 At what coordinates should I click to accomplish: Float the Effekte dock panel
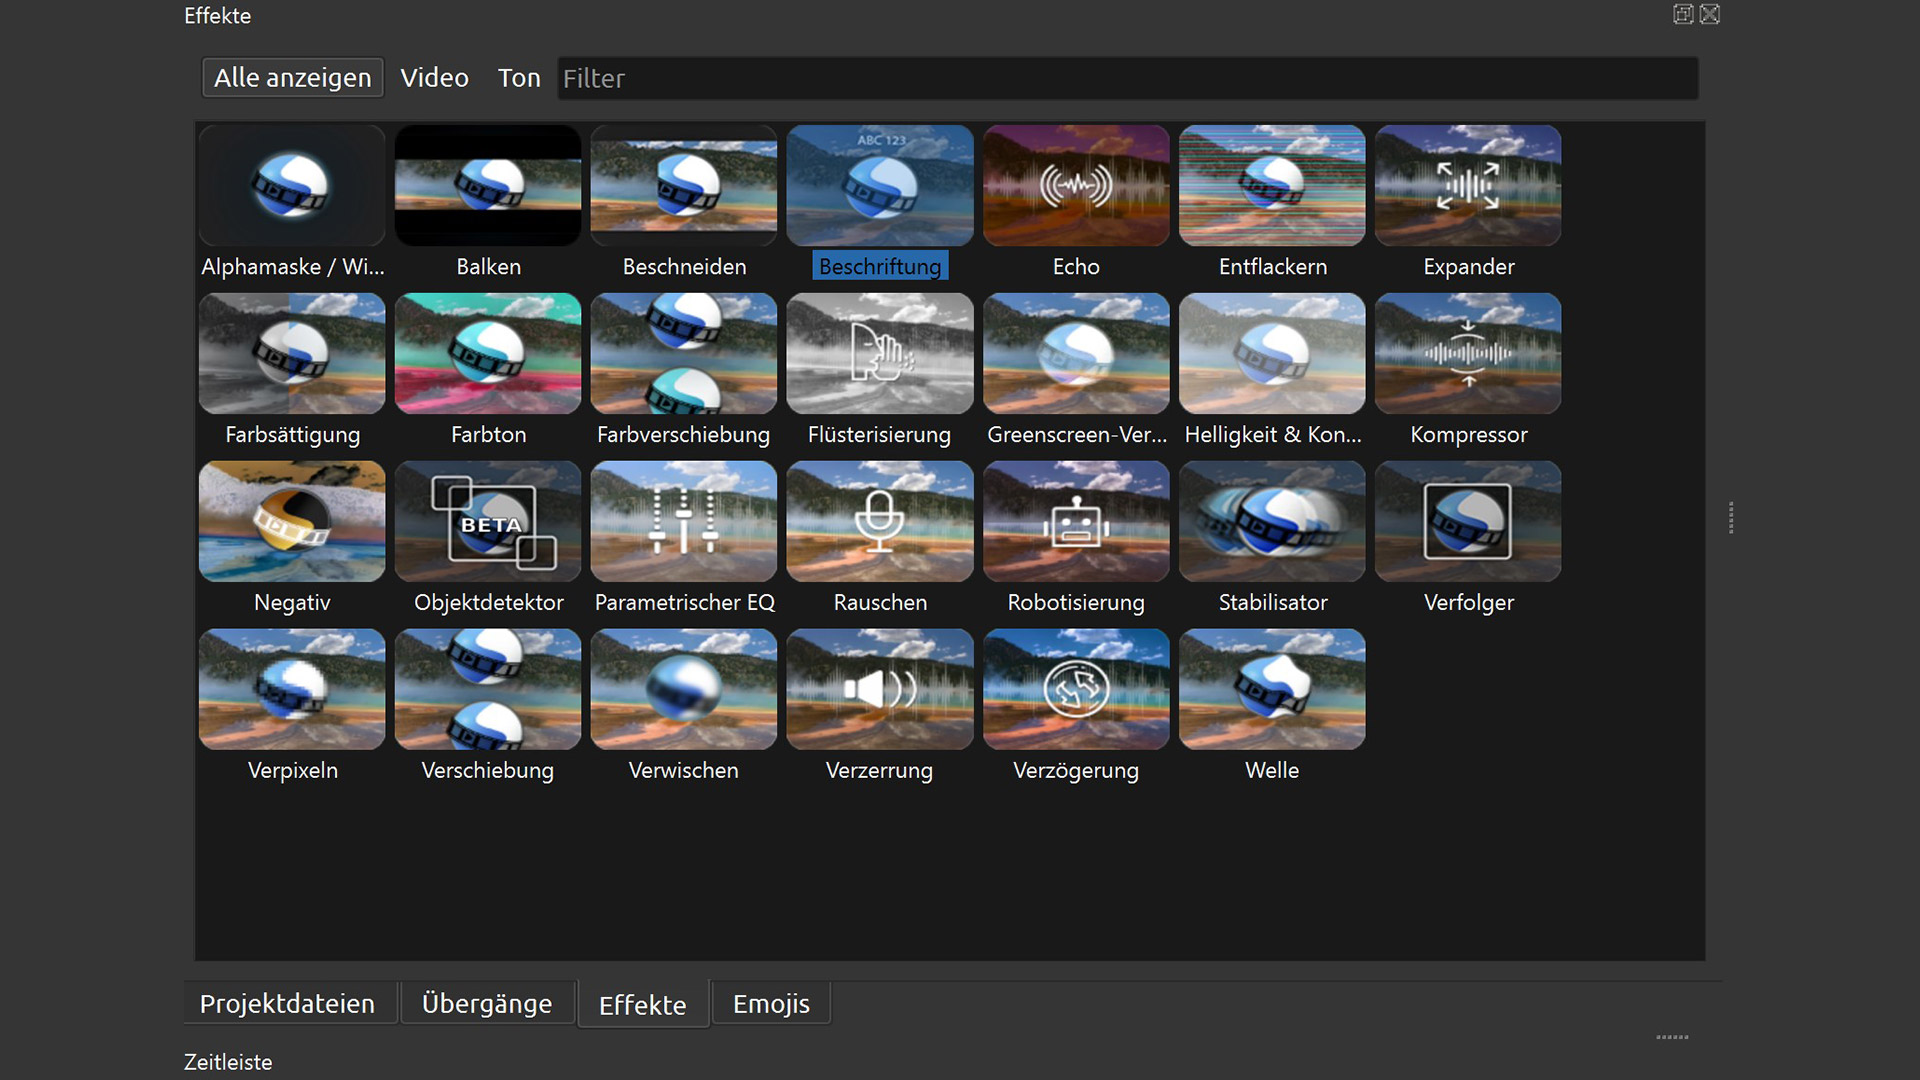click(x=1683, y=14)
